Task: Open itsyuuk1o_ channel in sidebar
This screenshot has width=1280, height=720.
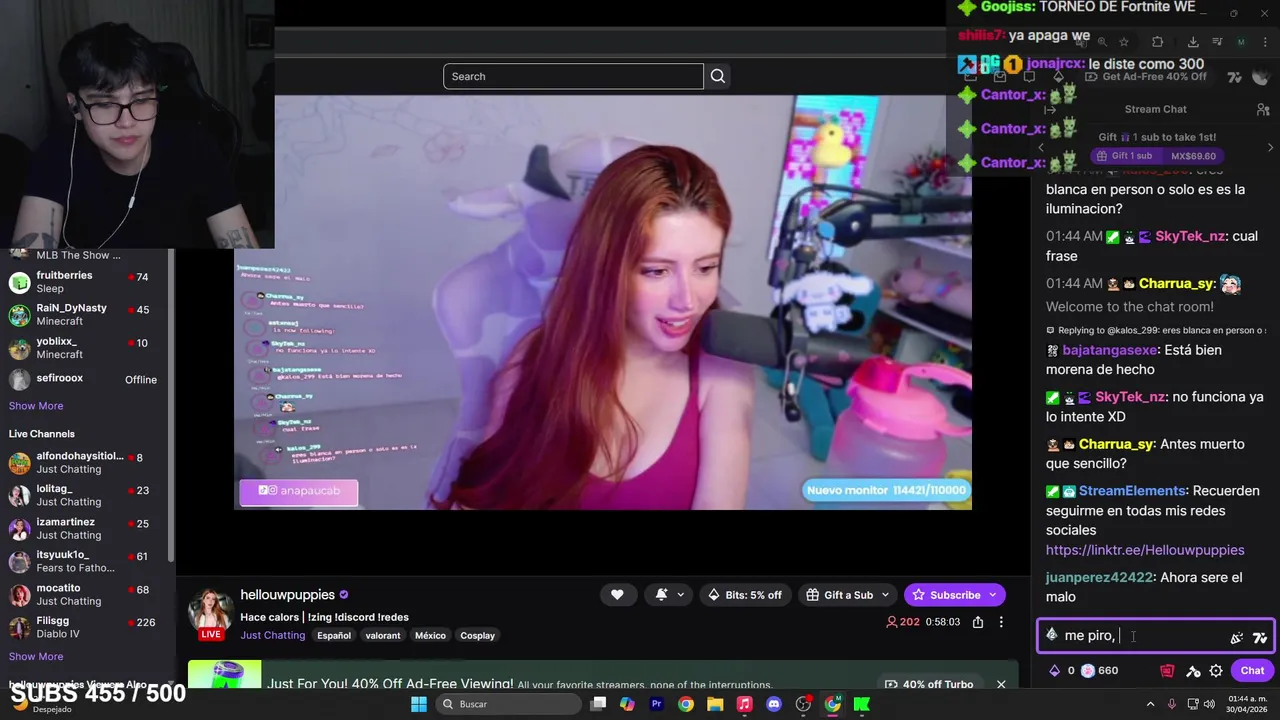Action: pyautogui.click(x=87, y=561)
